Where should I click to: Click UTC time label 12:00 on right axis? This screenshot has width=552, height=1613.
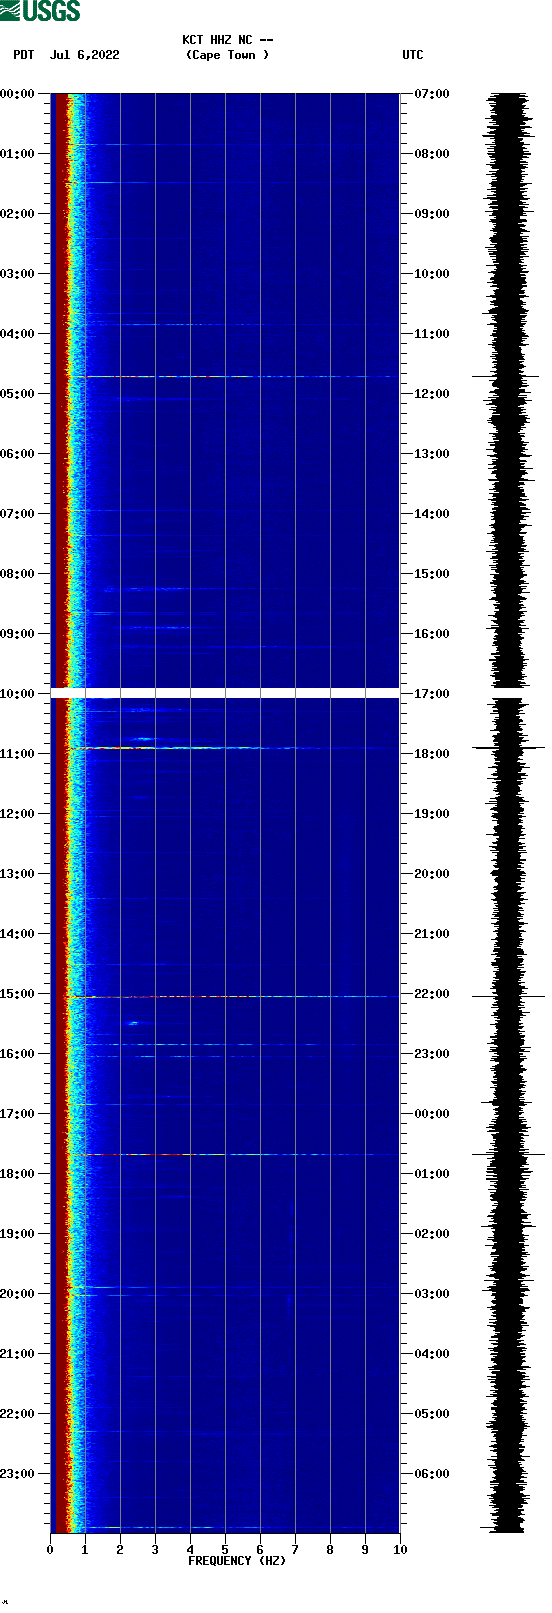[x=432, y=394]
